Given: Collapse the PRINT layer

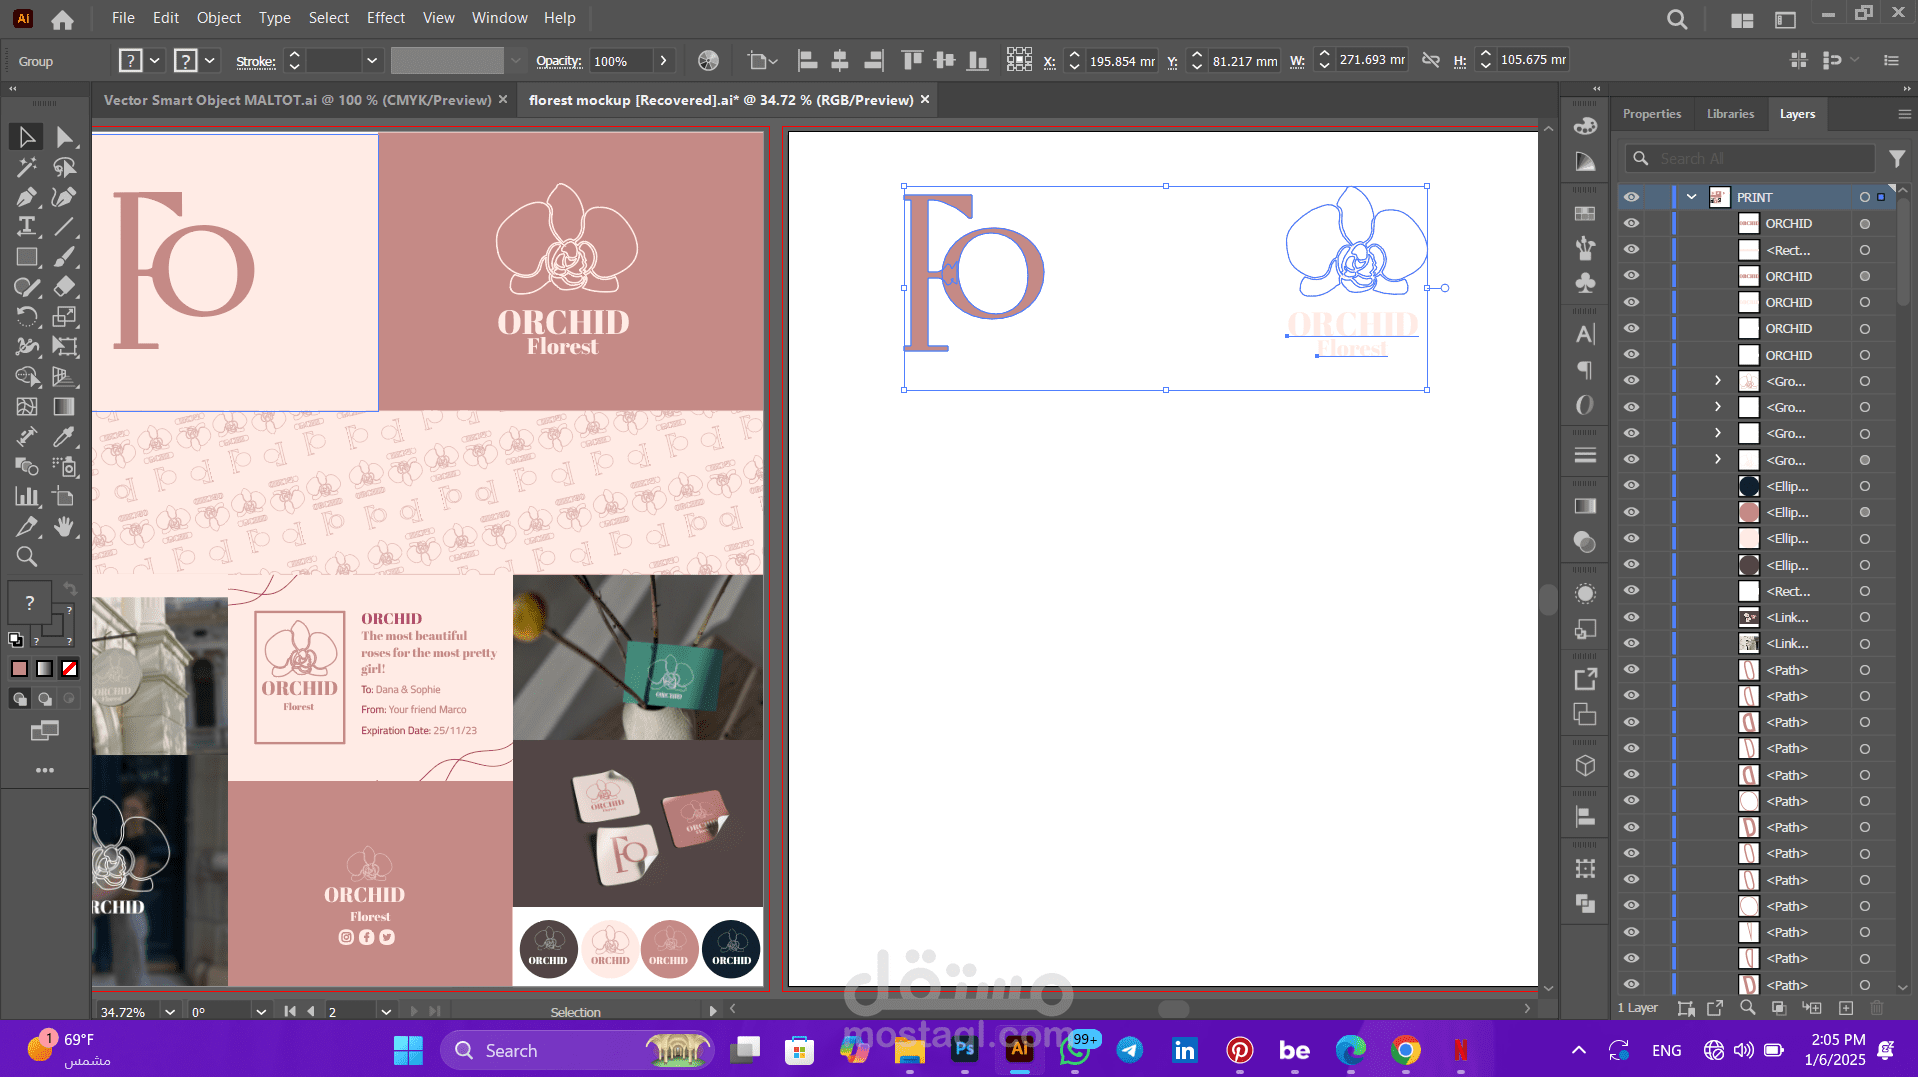Looking at the screenshot, I should coord(1692,197).
